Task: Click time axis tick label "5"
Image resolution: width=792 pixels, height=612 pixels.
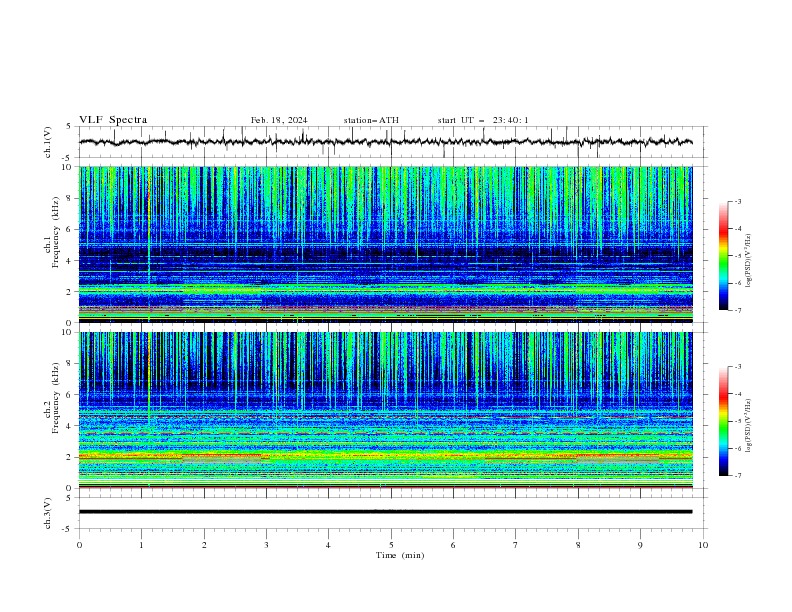Action: (x=391, y=545)
